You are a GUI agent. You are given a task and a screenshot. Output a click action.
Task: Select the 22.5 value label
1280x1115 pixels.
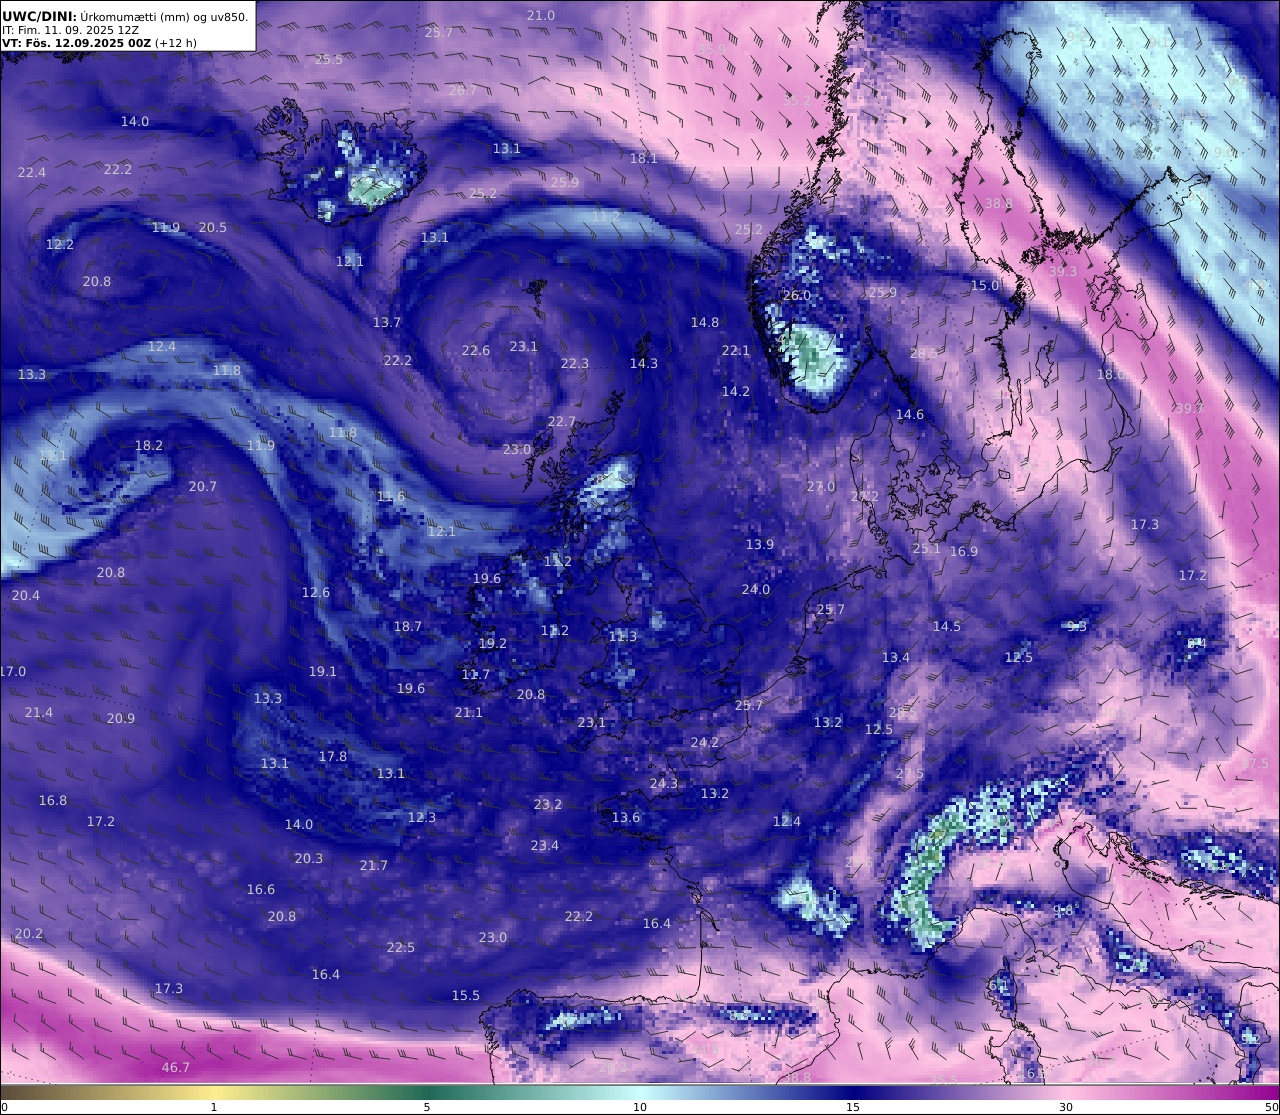pos(401,947)
